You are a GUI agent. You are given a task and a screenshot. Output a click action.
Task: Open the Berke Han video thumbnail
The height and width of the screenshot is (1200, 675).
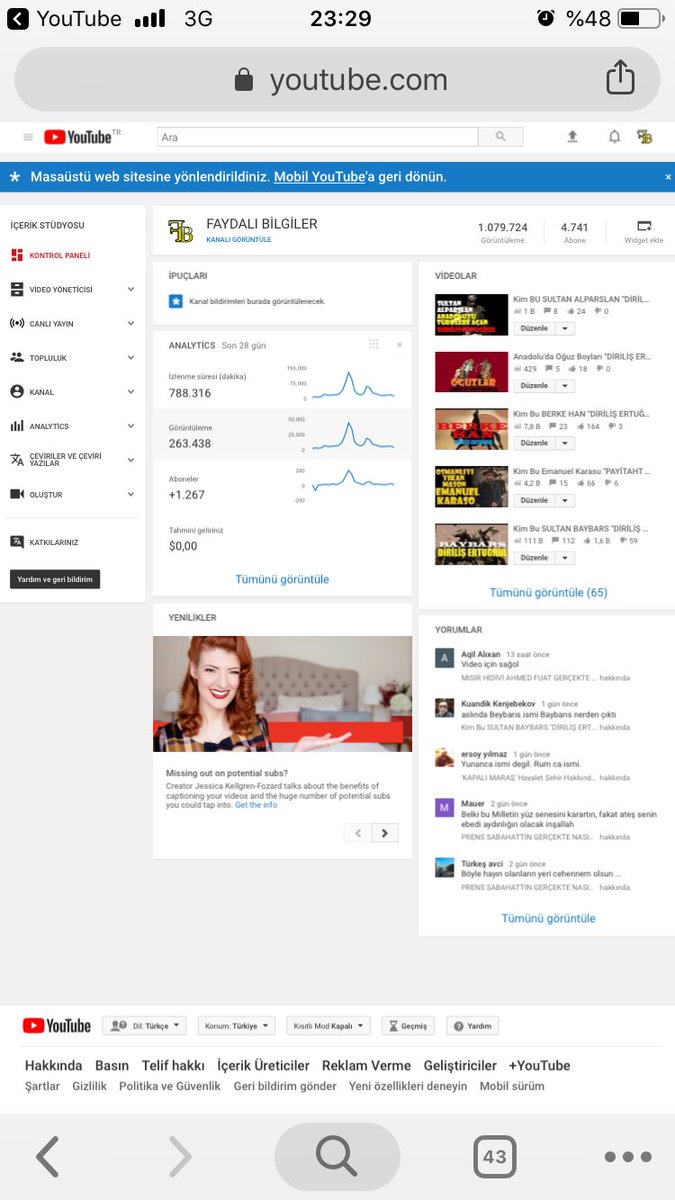pyautogui.click(x=472, y=429)
